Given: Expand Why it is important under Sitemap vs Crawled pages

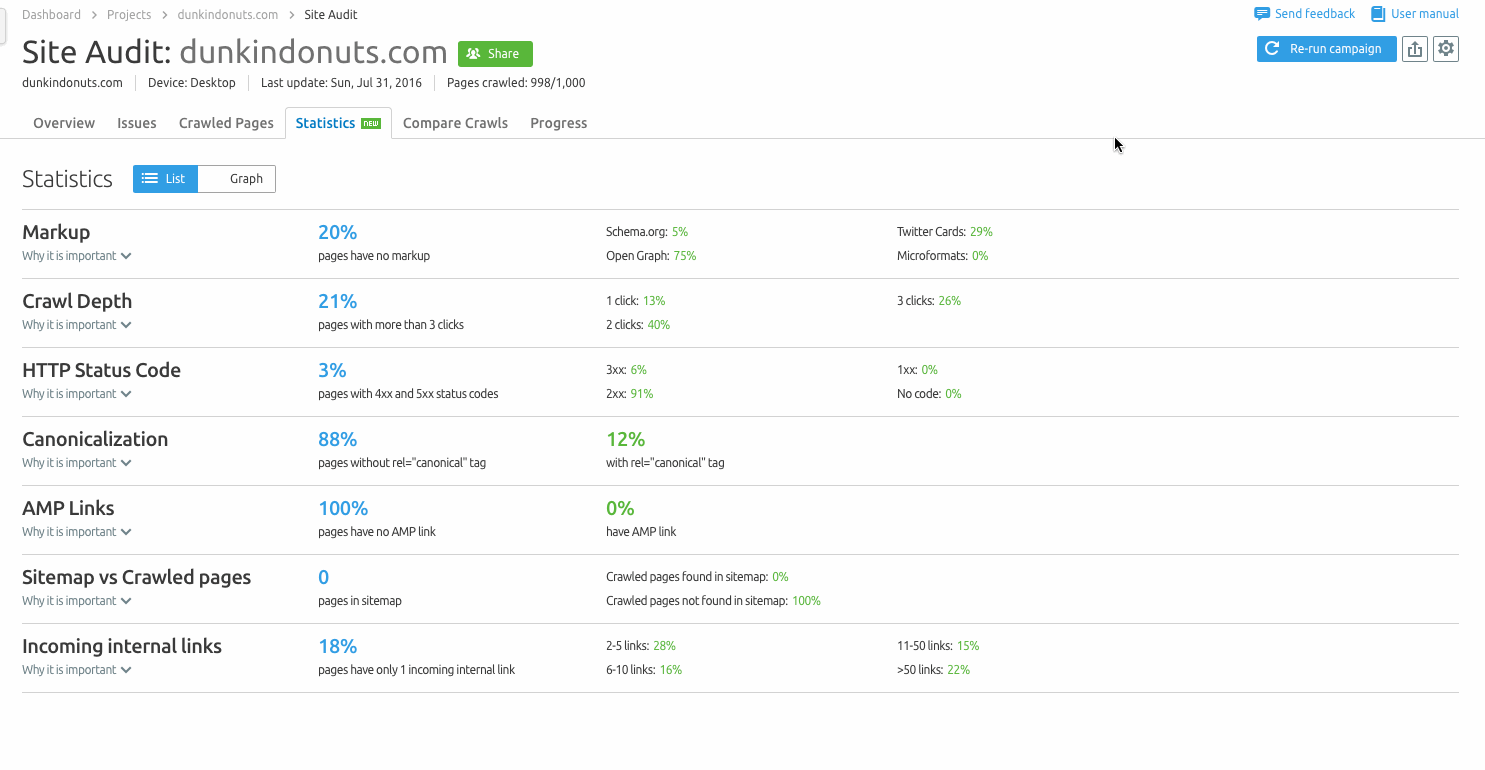Looking at the screenshot, I should [x=77, y=601].
